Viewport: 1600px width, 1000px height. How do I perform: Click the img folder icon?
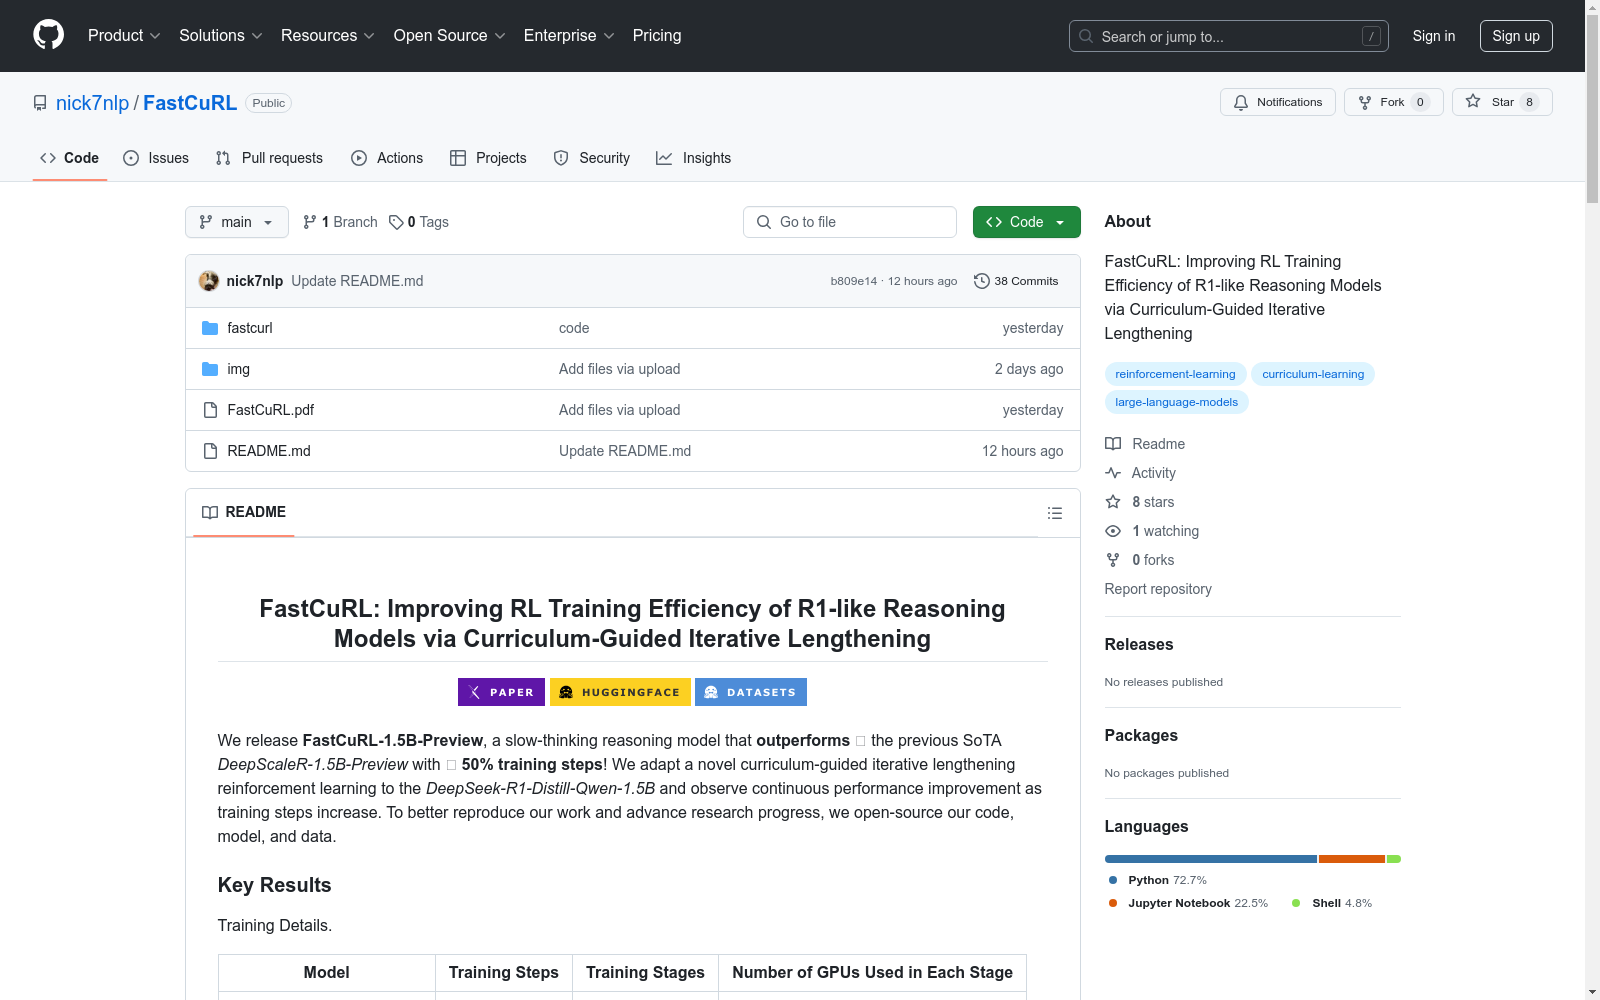tap(210, 369)
